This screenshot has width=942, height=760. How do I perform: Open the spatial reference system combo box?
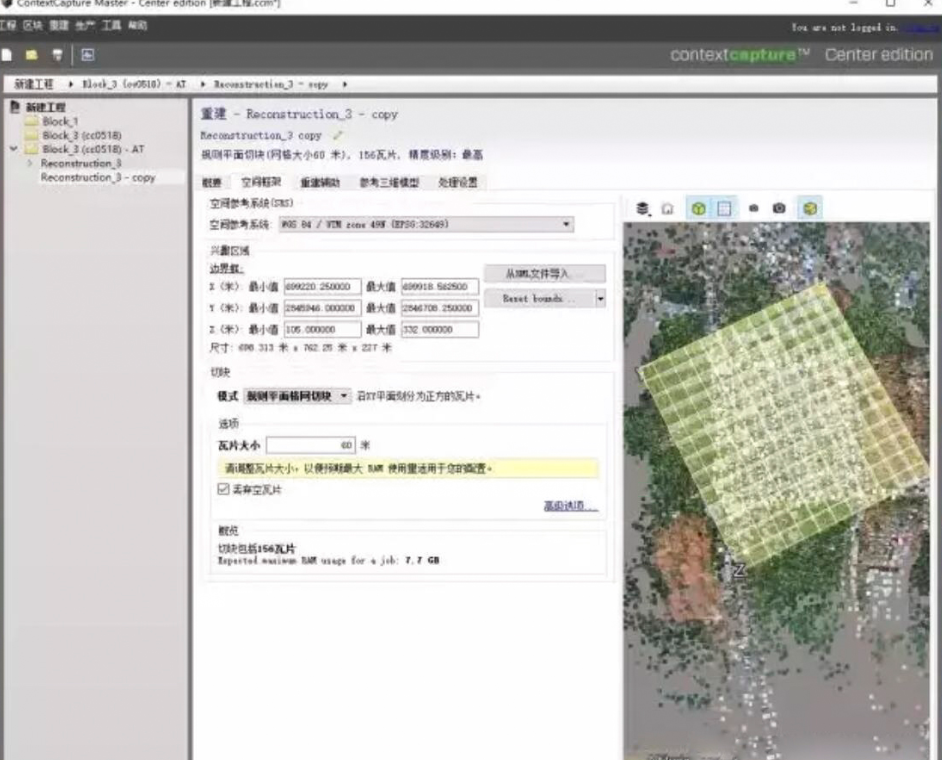[x=426, y=224]
